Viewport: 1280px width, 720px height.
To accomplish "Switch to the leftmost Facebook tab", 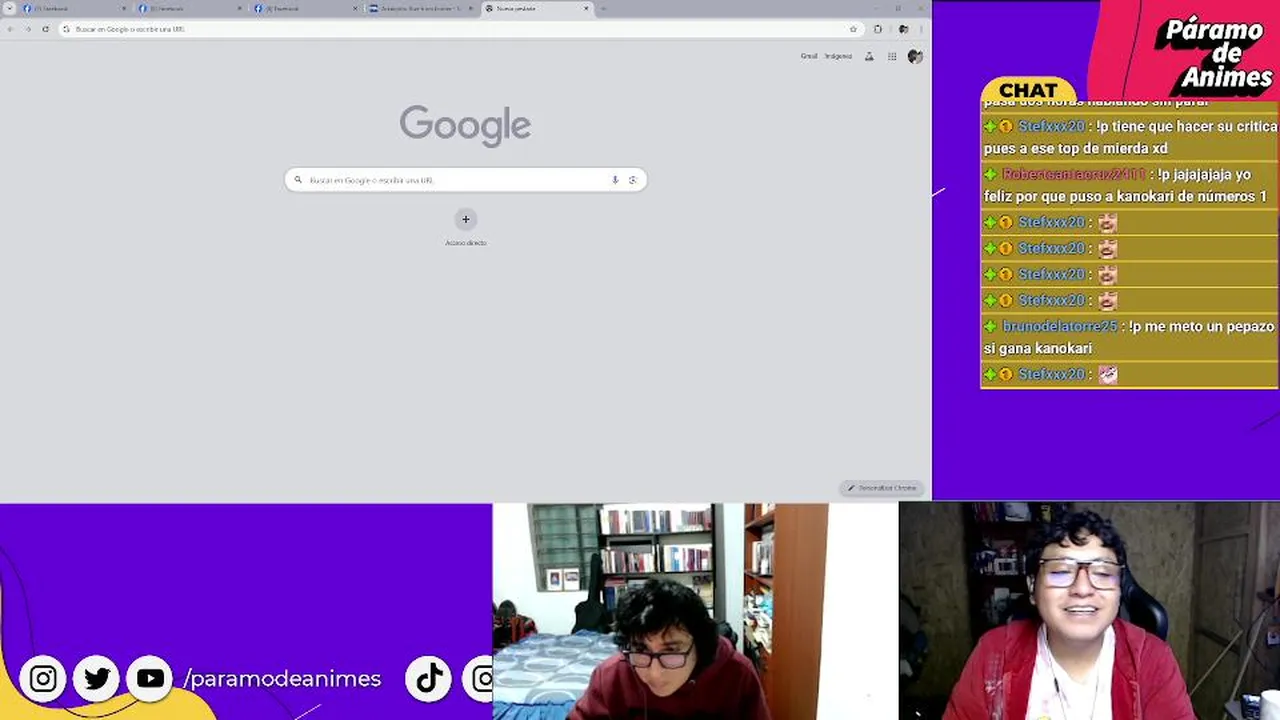I will pyautogui.click(x=75, y=8).
